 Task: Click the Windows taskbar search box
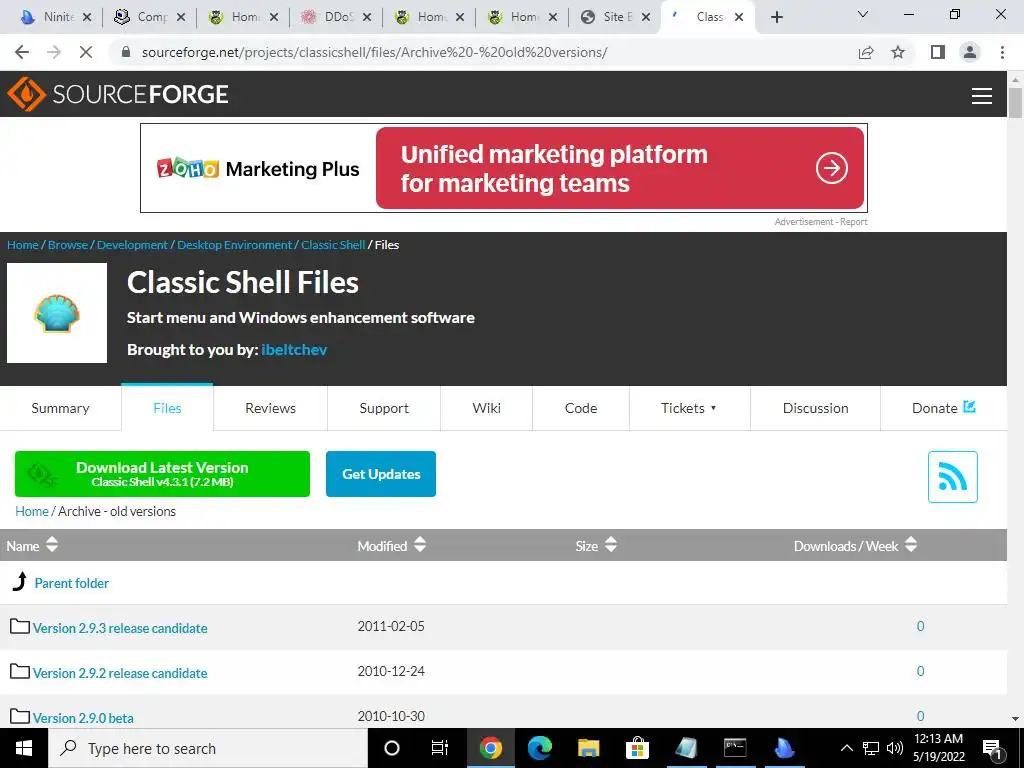208,748
